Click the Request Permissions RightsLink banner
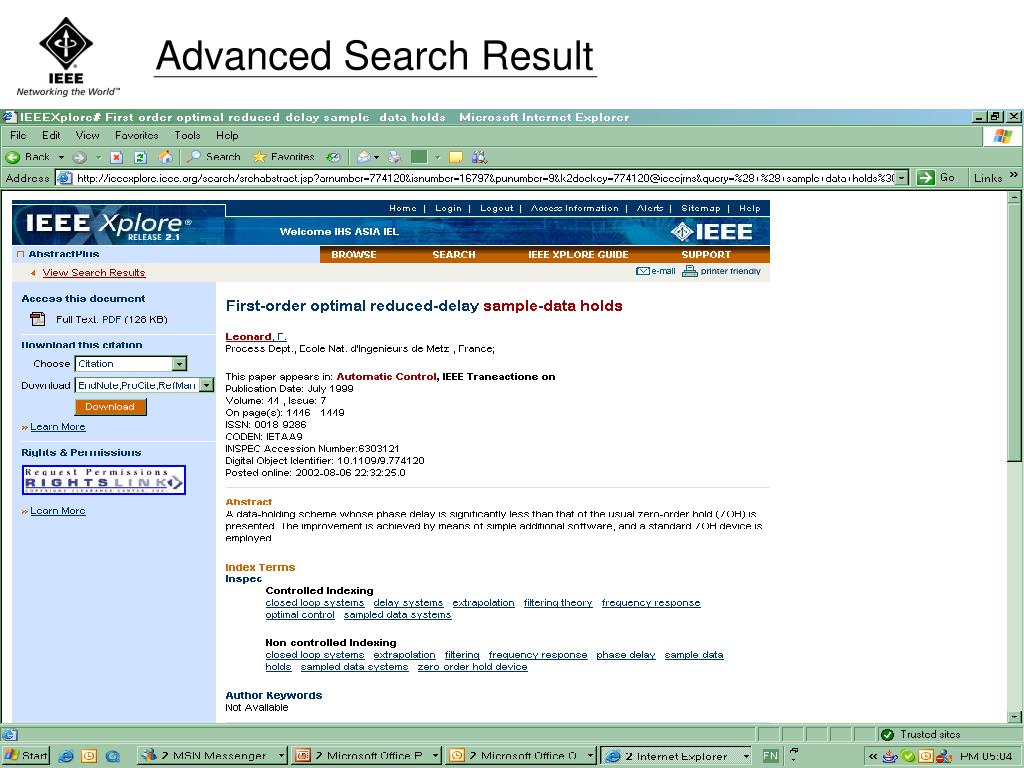This screenshot has width=1024, height=768. point(104,480)
